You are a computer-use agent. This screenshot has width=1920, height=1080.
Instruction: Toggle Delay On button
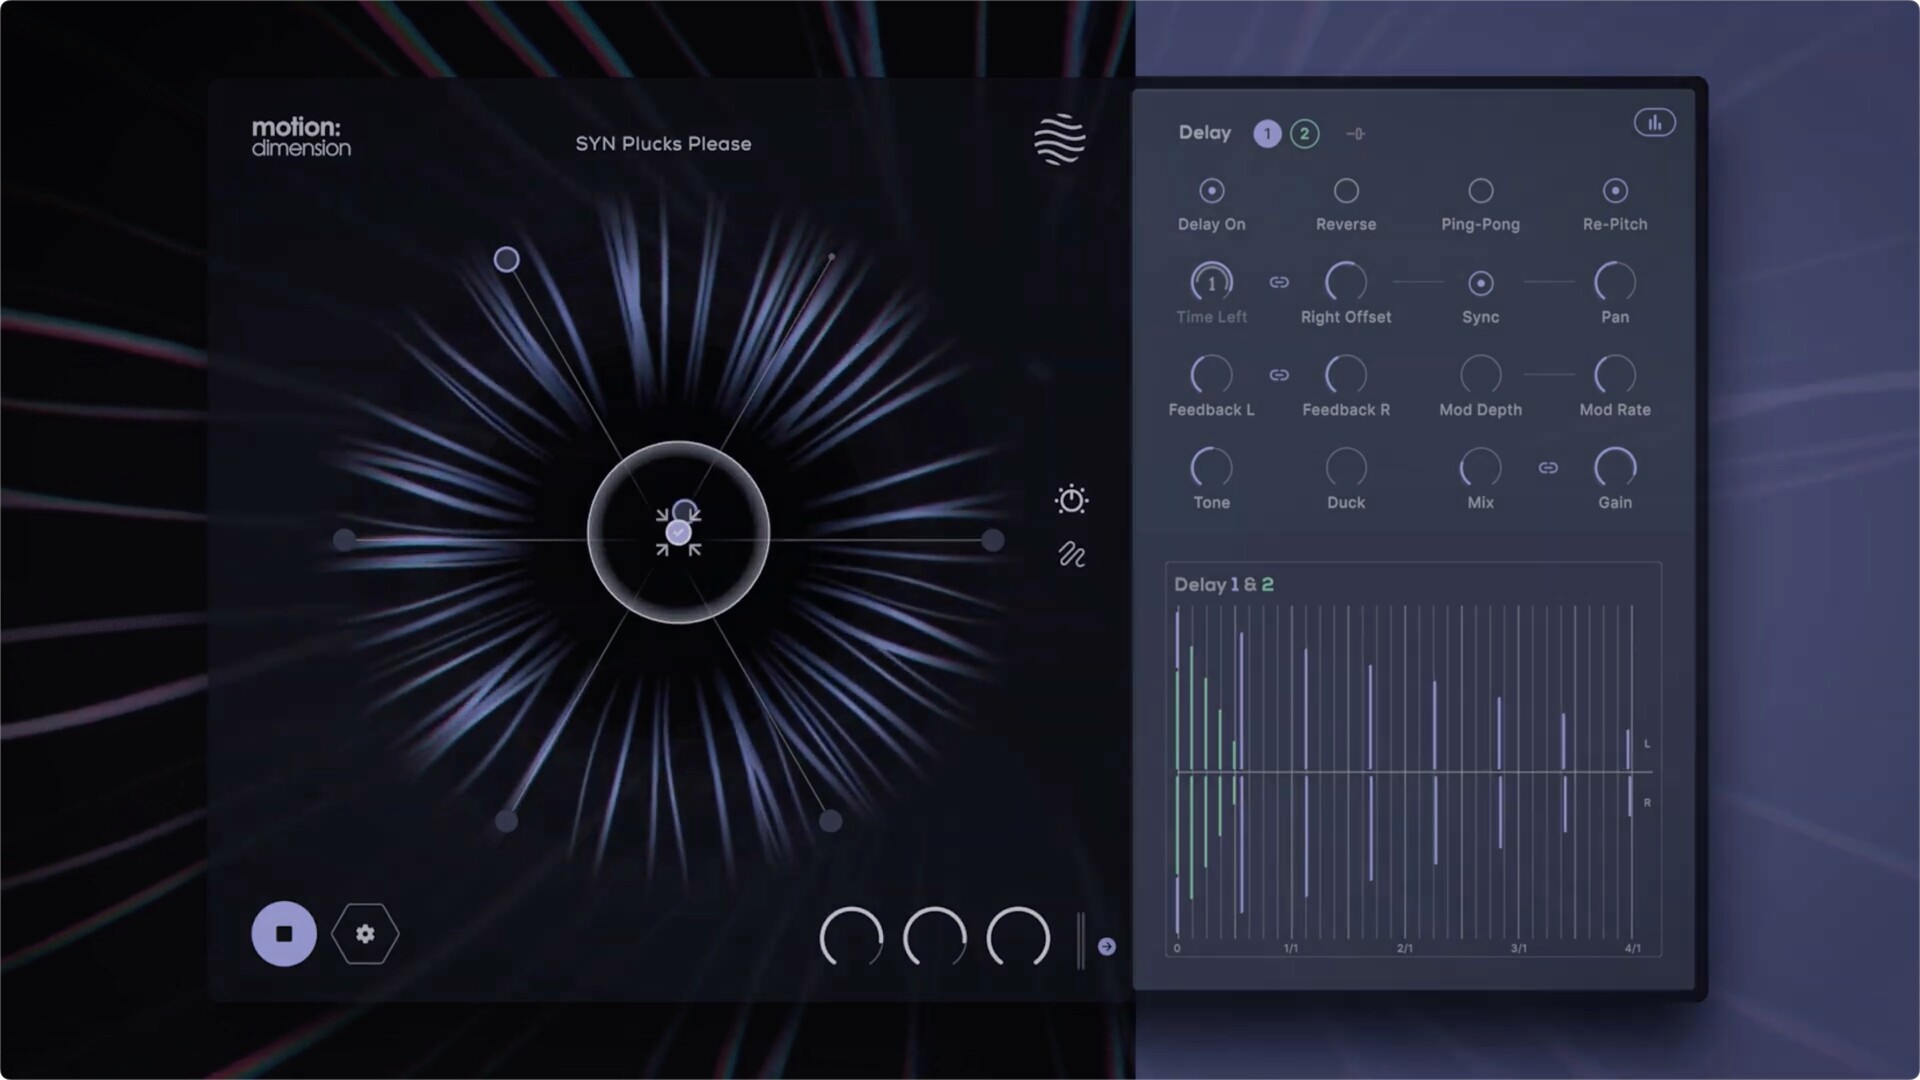[1212, 191]
